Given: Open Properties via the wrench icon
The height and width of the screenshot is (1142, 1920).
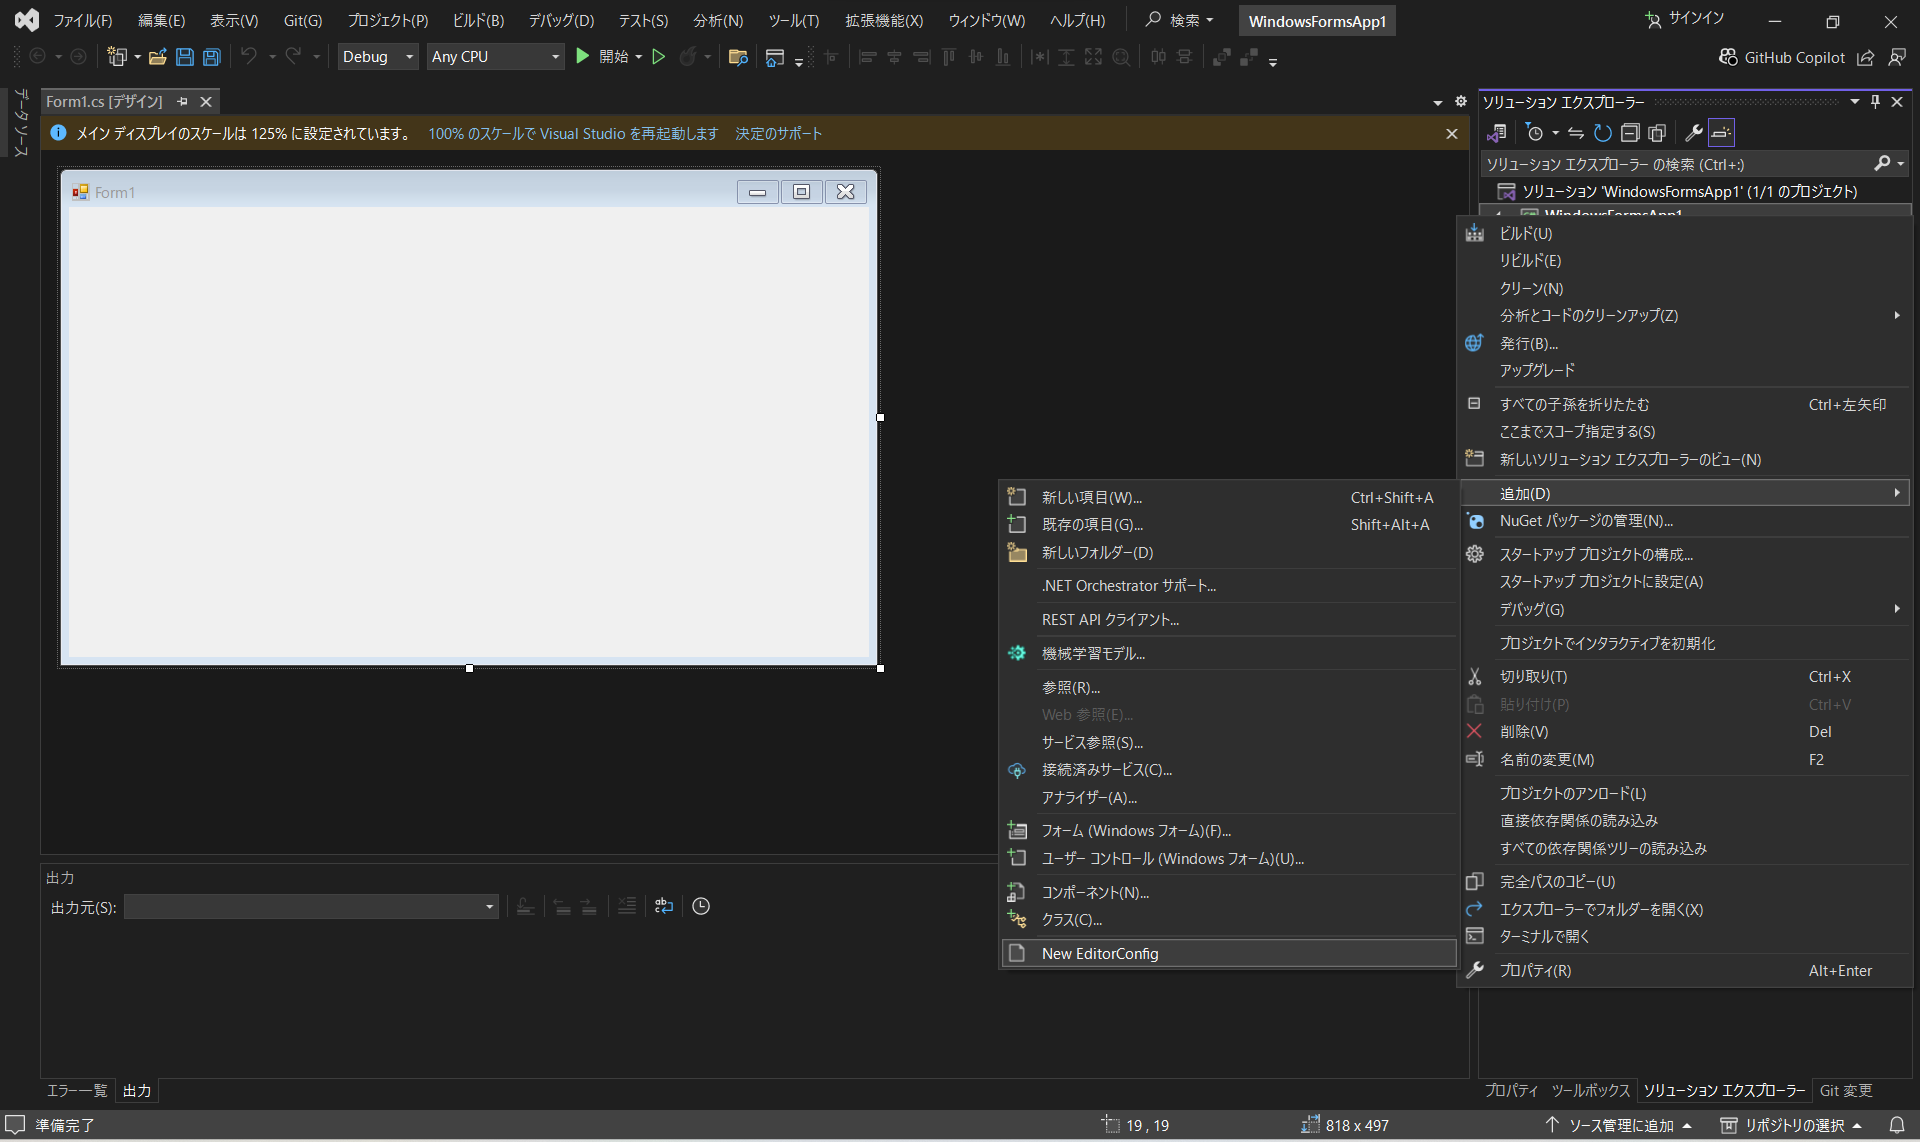Looking at the screenshot, I should pos(1693,132).
